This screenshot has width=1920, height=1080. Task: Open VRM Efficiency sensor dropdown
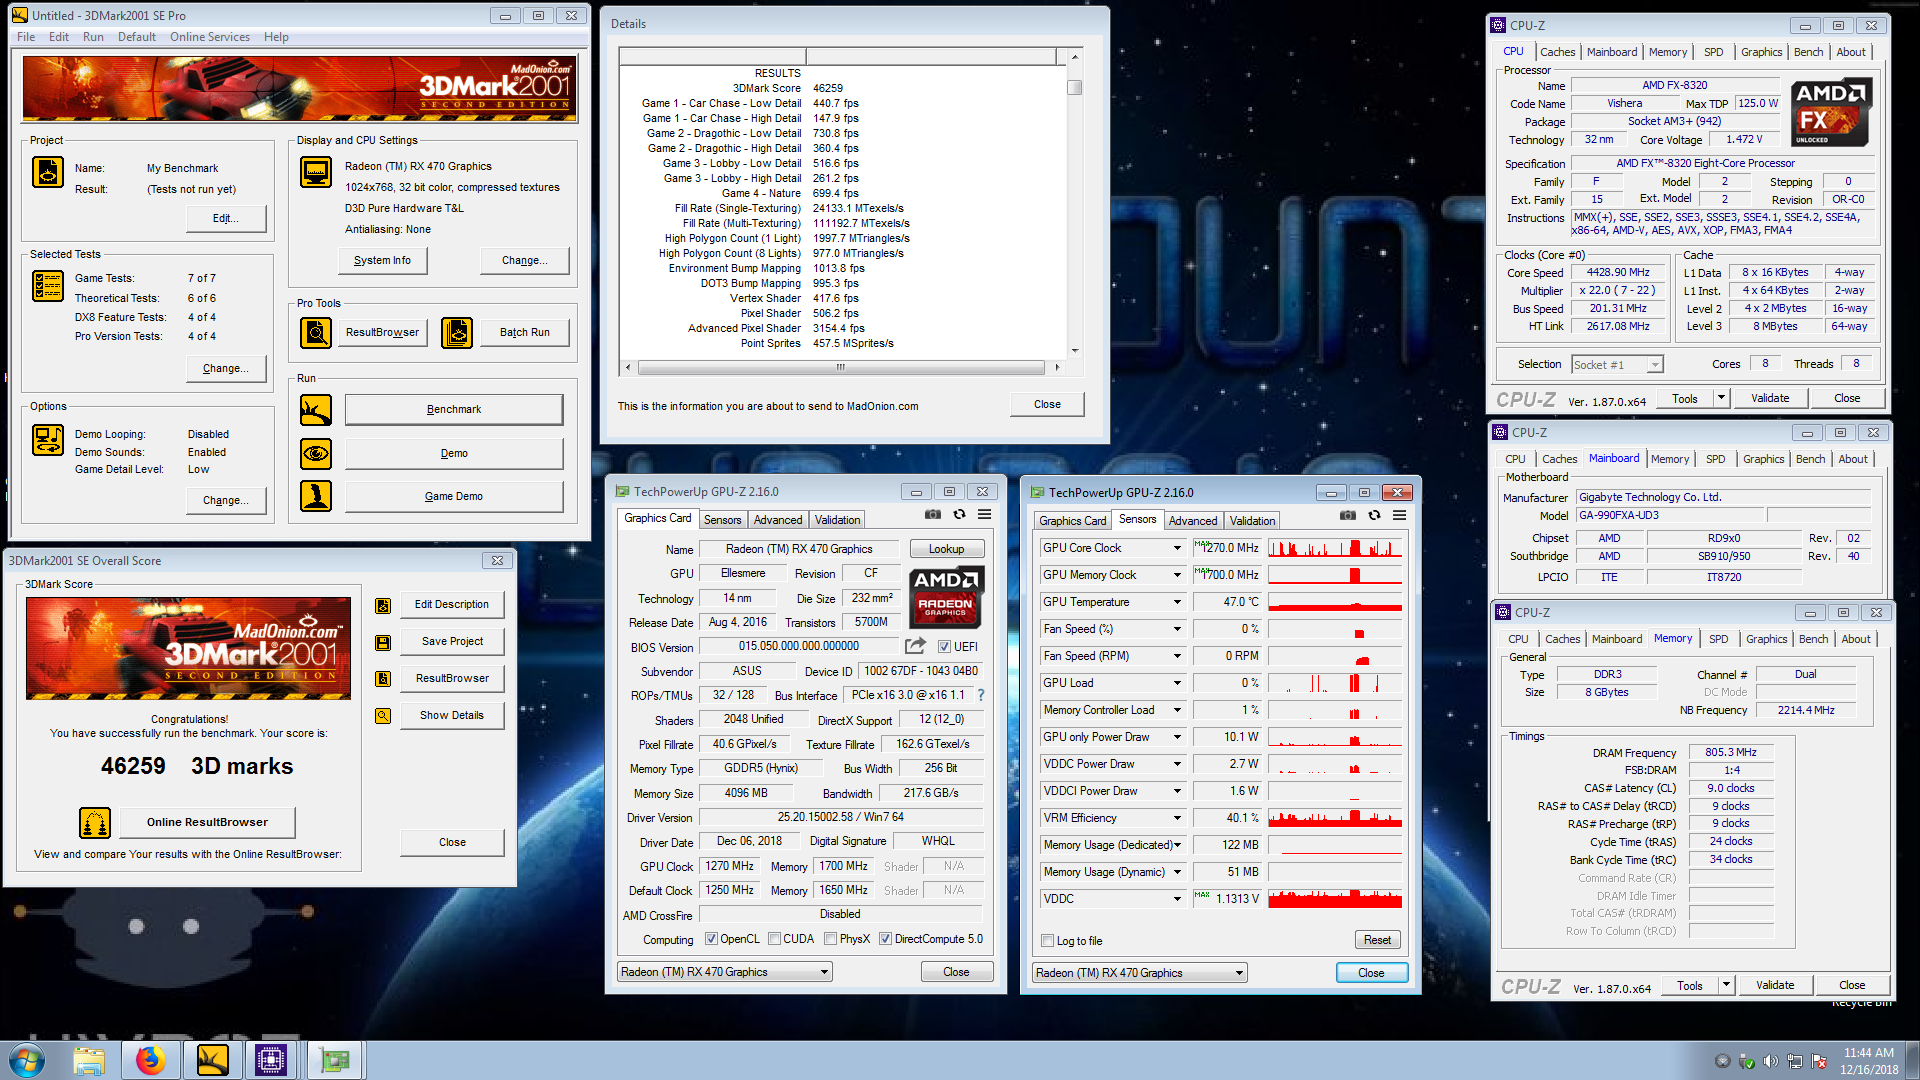coord(1177,818)
